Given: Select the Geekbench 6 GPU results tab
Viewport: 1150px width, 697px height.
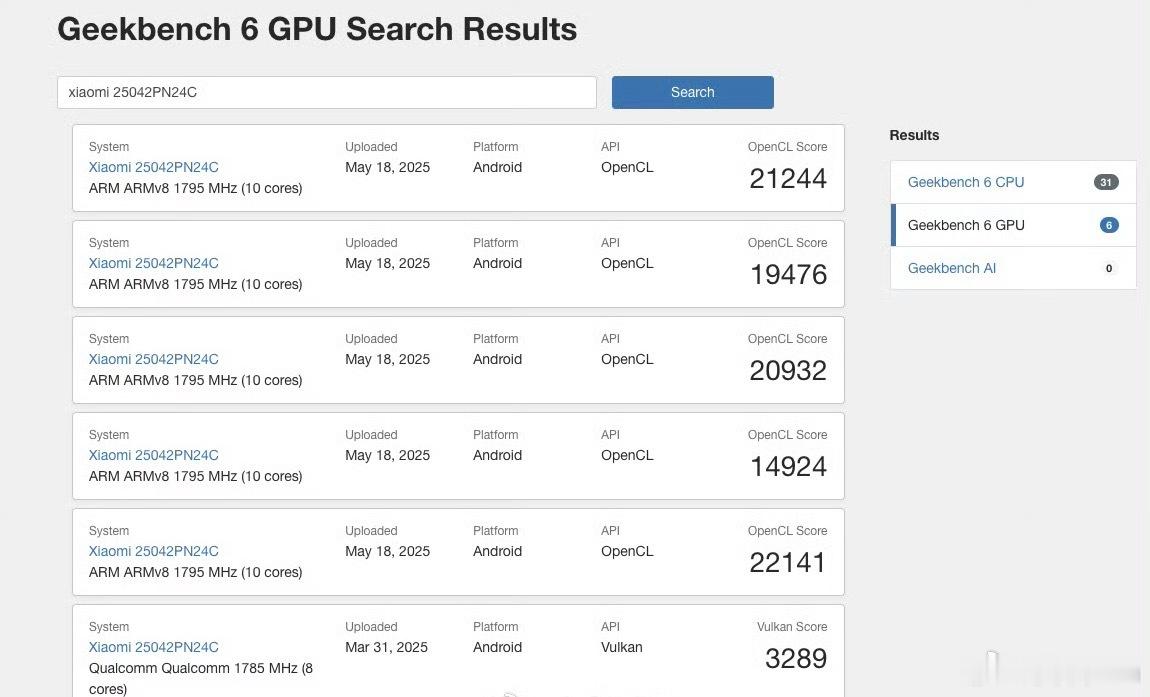Looking at the screenshot, I should pyautogui.click(x=965, y=225).
